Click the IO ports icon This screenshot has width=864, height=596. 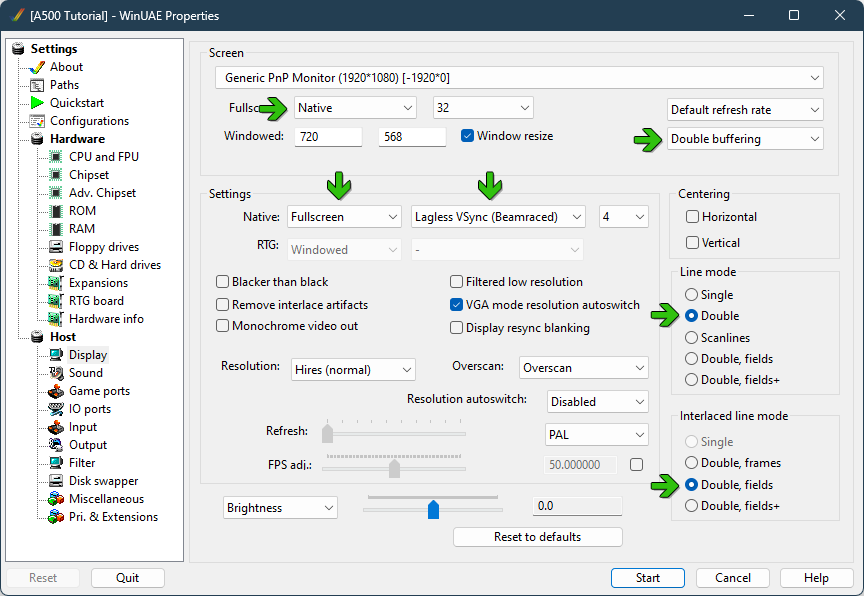click(x=56, y=409)
